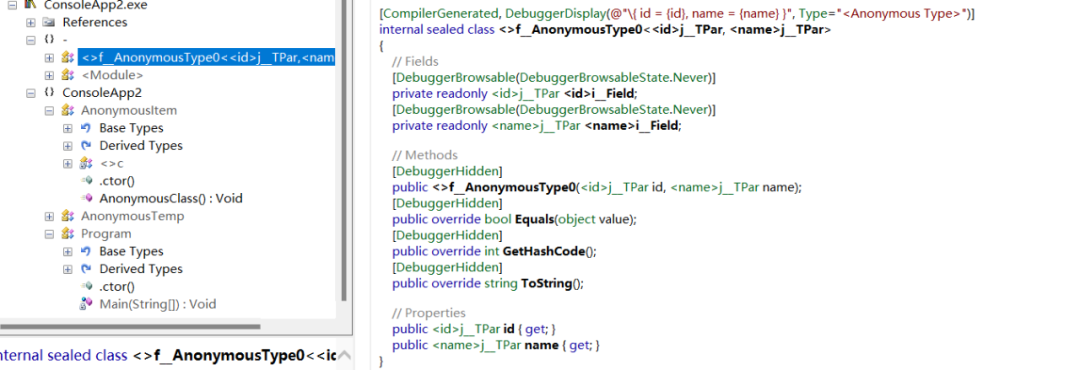This screenshot has width=1080, height=370.
Task: Open the GetHashCode method link in code
Action: click(543, 251)
